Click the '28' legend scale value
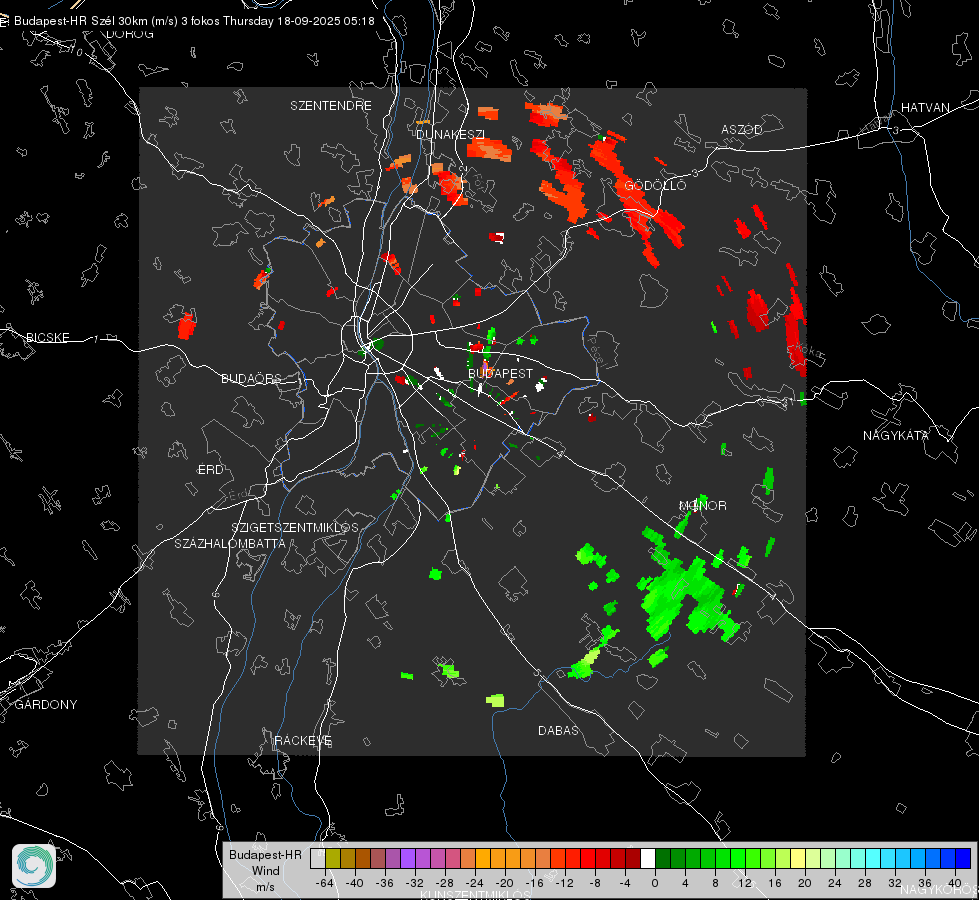The width and height of the screenshot is (979, 900). (x=865, y=883)
